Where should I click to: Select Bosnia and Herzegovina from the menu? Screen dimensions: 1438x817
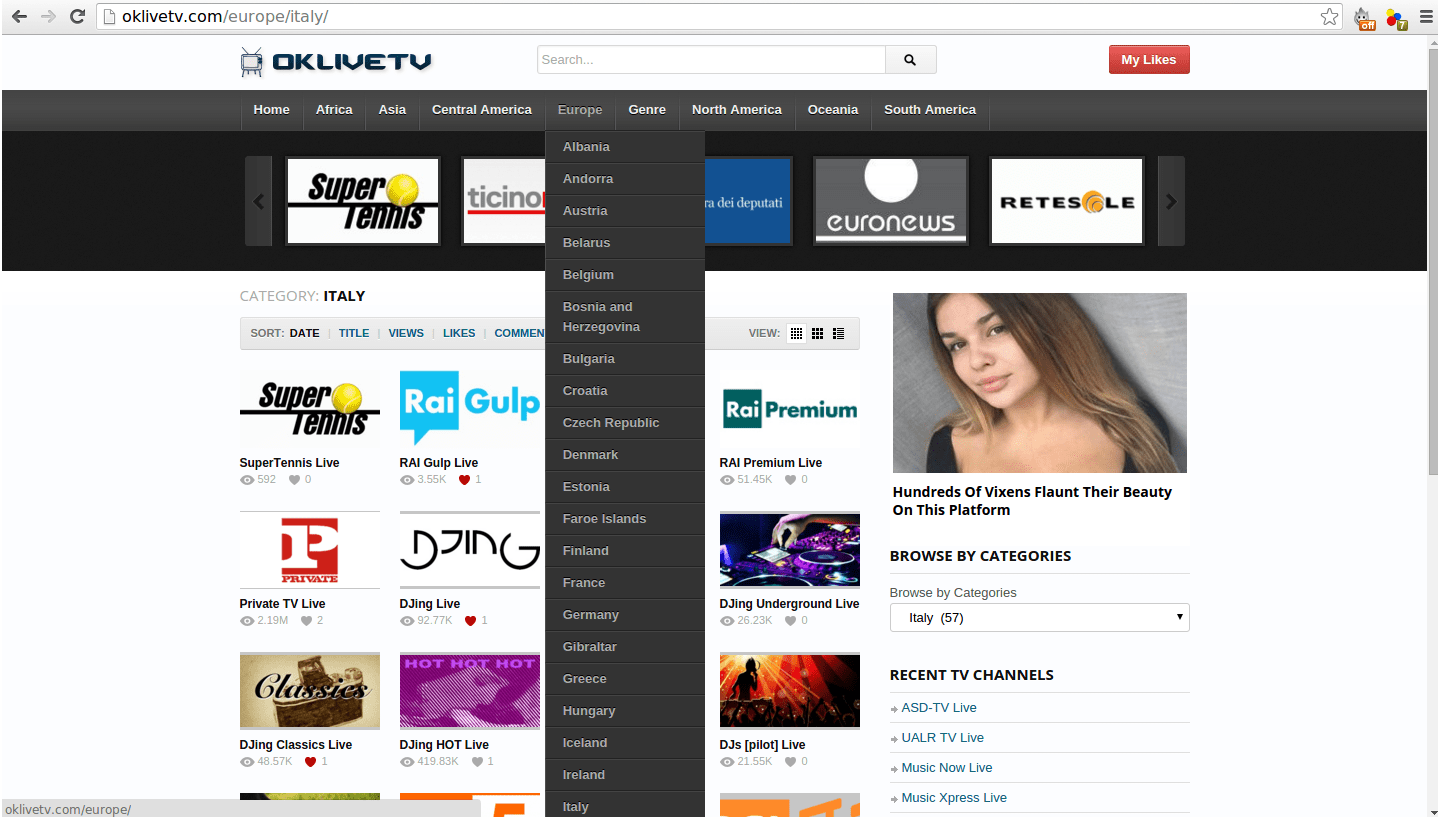[x=625, y=317]
